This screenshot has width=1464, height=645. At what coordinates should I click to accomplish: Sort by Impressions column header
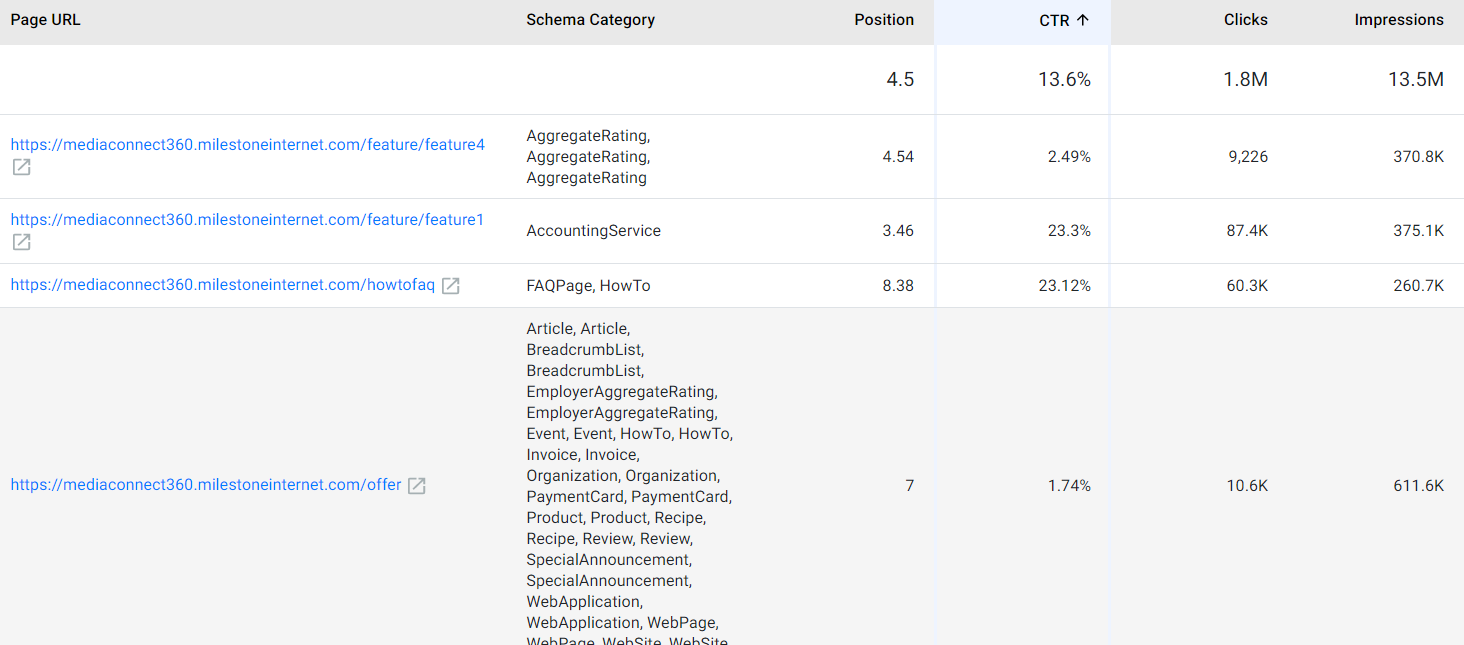coord(1399,20)
